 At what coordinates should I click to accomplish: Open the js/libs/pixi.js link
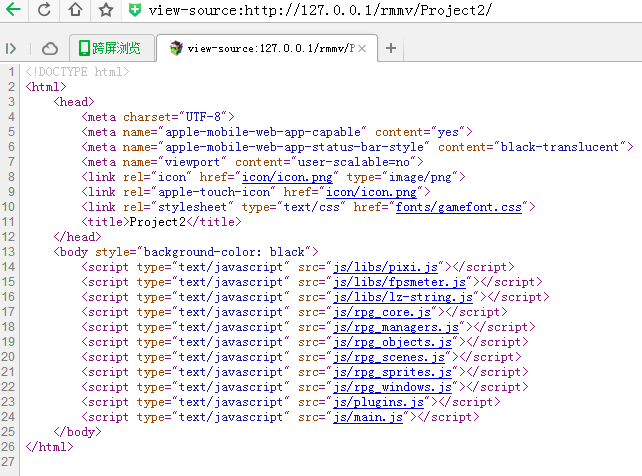tap(385, 267)
